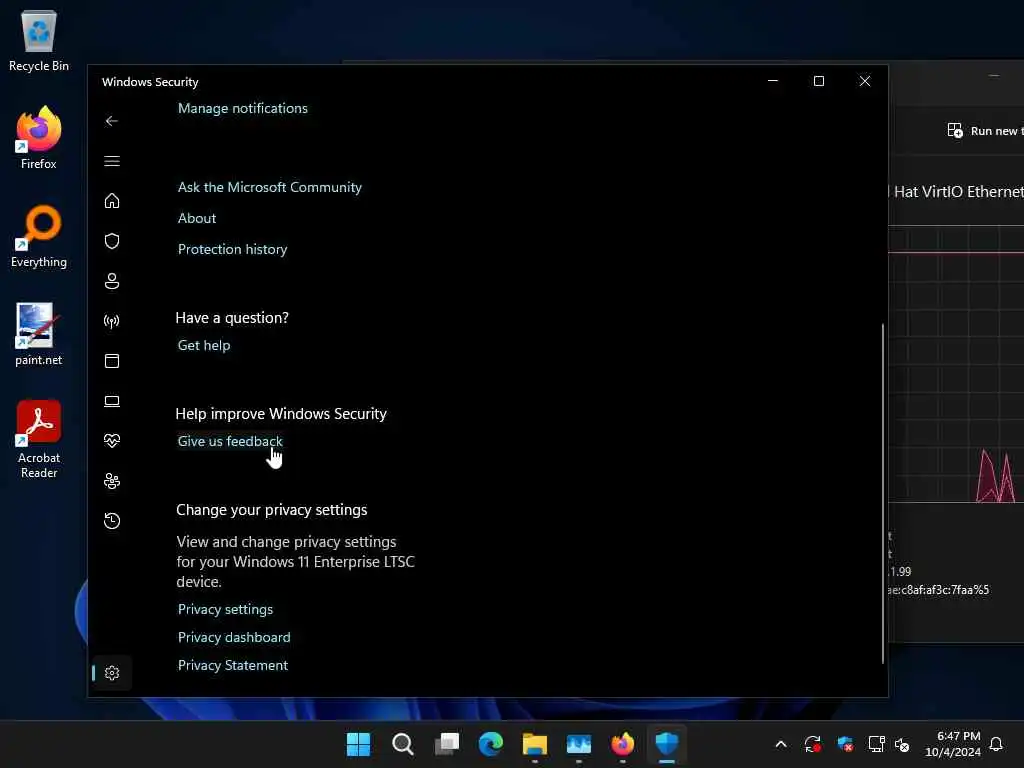
Task: Click Windows Security shield taskbar icon
Action: pyautogui.click(x=667, y=744)
